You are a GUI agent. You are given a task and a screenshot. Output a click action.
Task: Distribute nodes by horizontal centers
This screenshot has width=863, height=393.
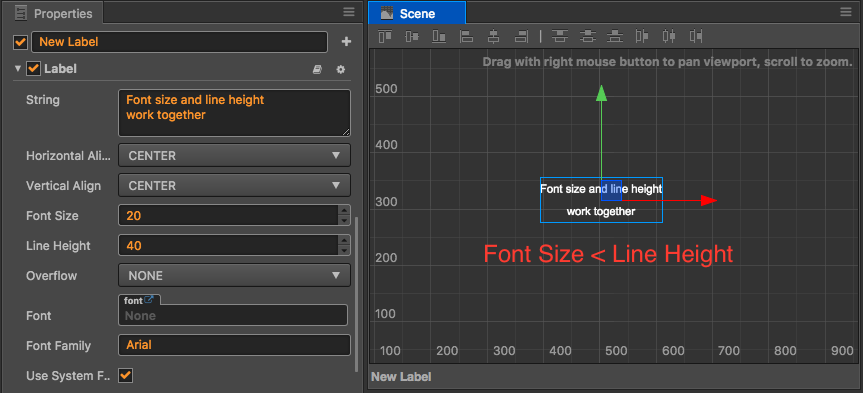[669, 36]
